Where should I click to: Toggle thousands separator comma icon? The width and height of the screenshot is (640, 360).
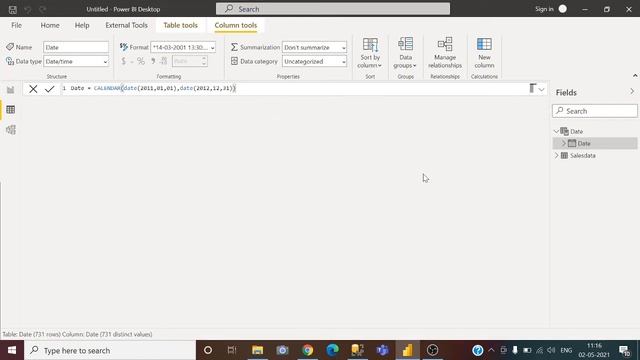click(x=153, y=61)
